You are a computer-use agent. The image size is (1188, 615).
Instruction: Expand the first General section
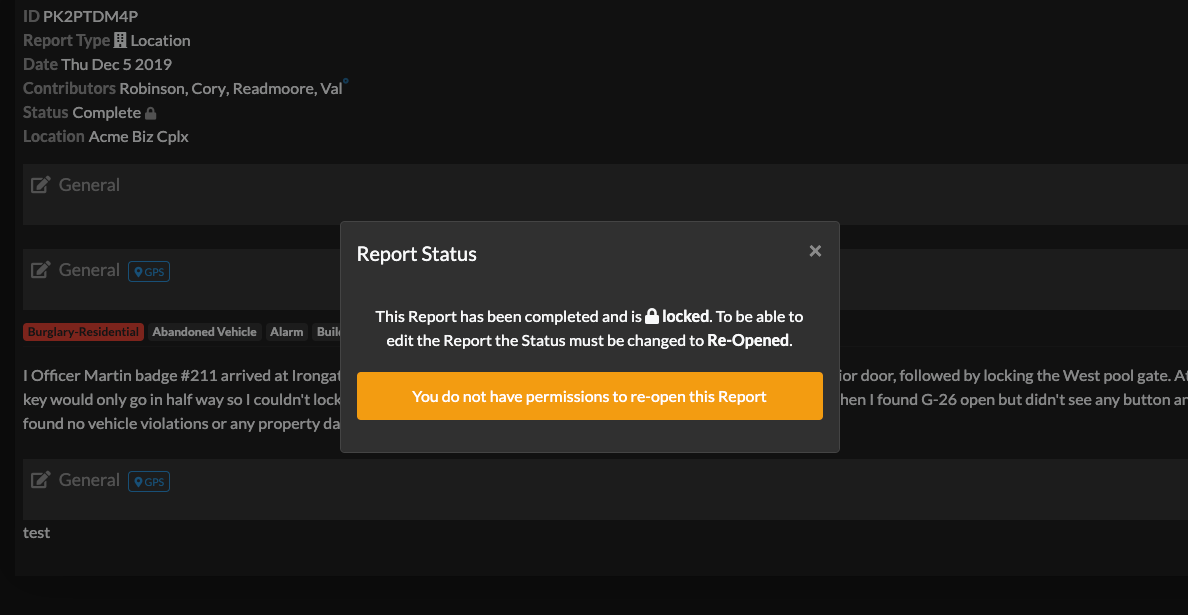coord(90,184)
